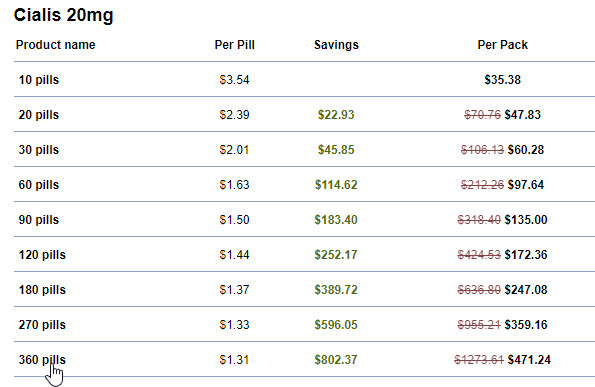The width and height of the screenshot is (595, 387).
Task: Click the $1.50 per pill price
Action: (x=235, y=220)
